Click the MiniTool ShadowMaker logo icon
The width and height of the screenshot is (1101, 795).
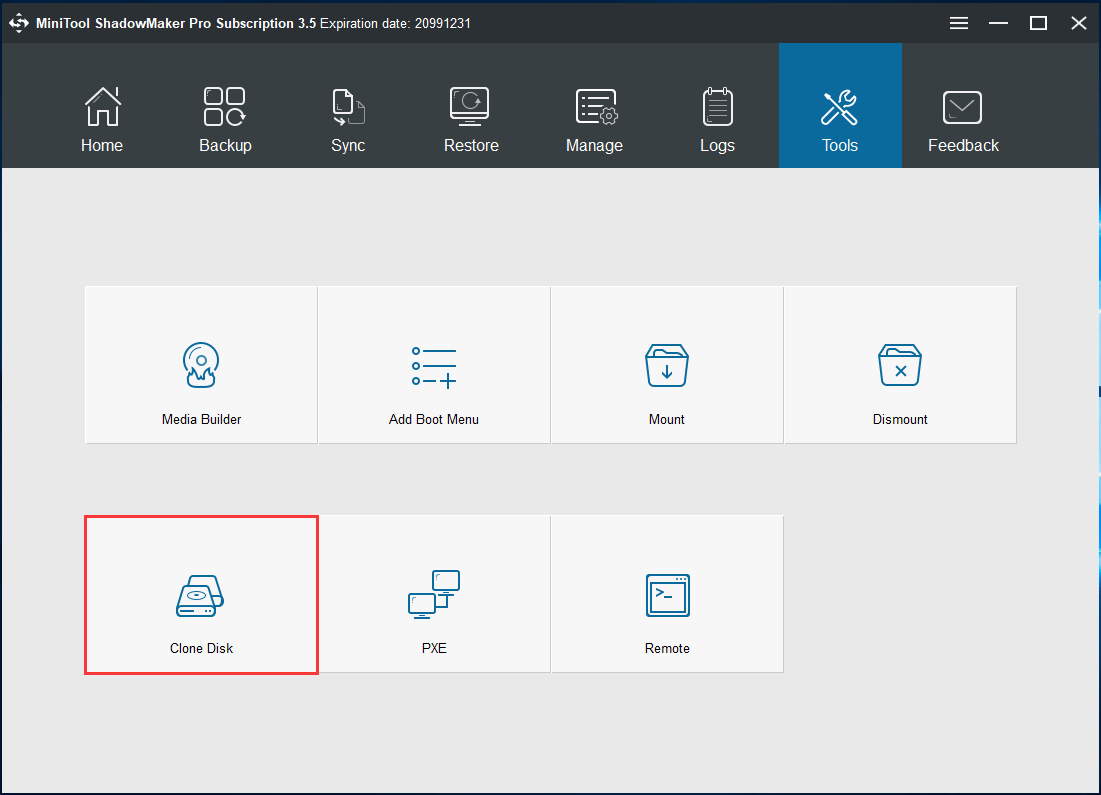coord(19,23)
